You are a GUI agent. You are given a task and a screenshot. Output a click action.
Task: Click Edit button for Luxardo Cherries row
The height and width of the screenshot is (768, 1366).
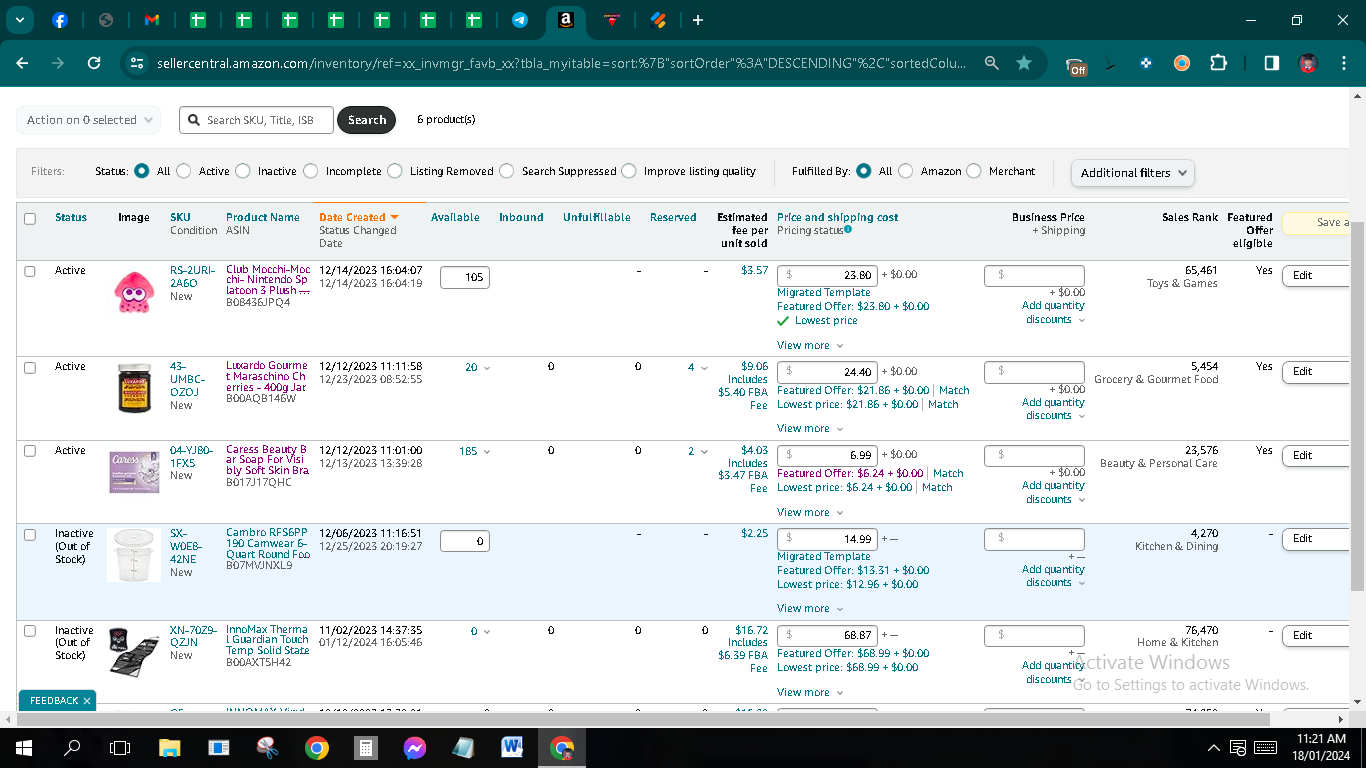(1315, 372)
